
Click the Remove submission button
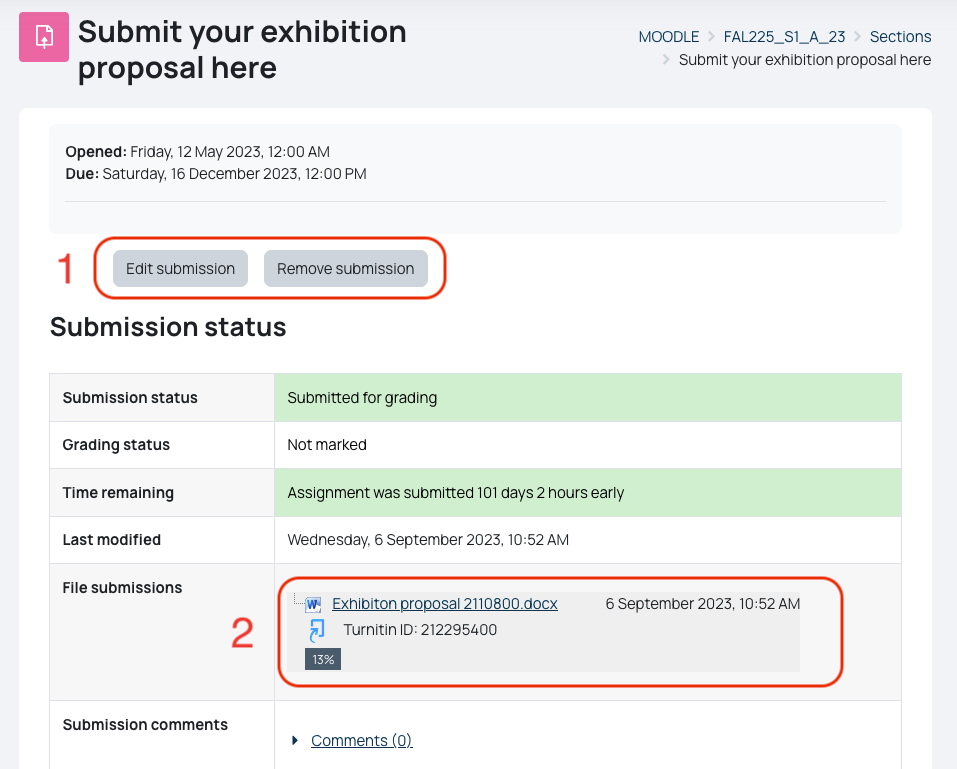(x=344, y=268)
